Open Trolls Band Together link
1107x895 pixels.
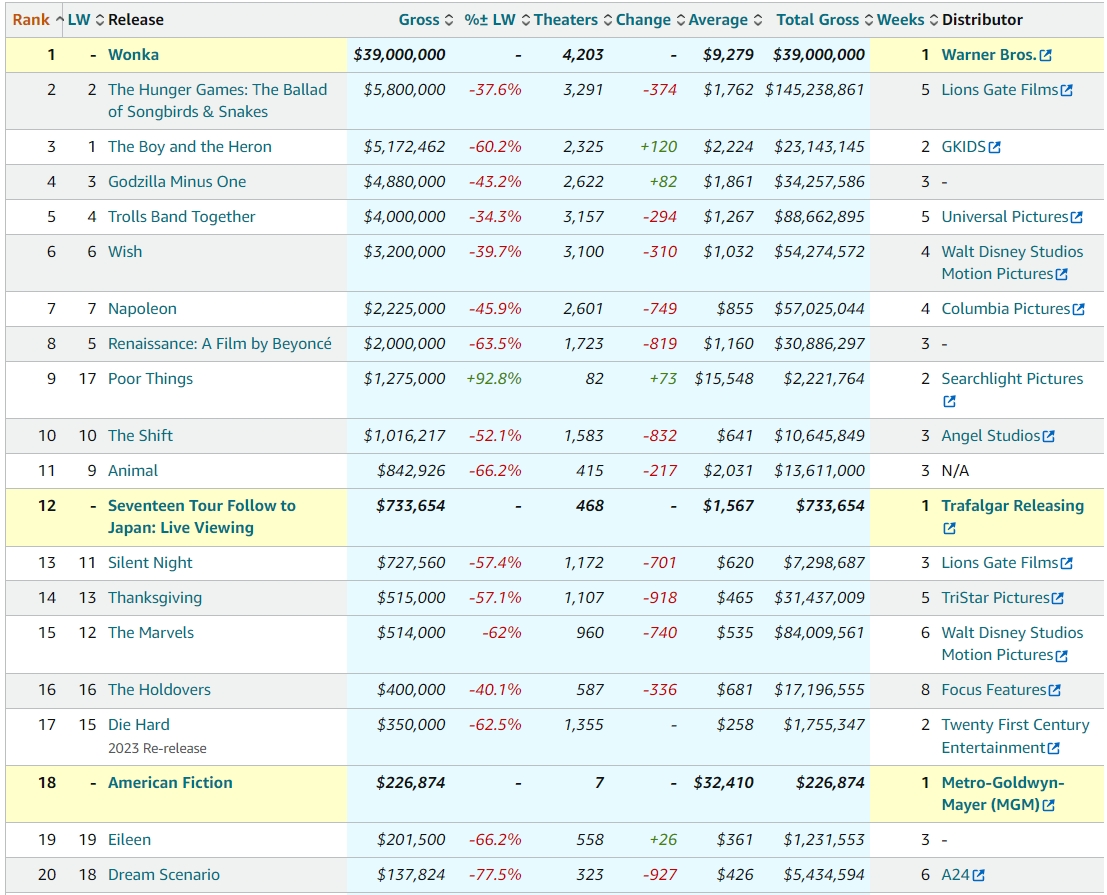point(181,217)
